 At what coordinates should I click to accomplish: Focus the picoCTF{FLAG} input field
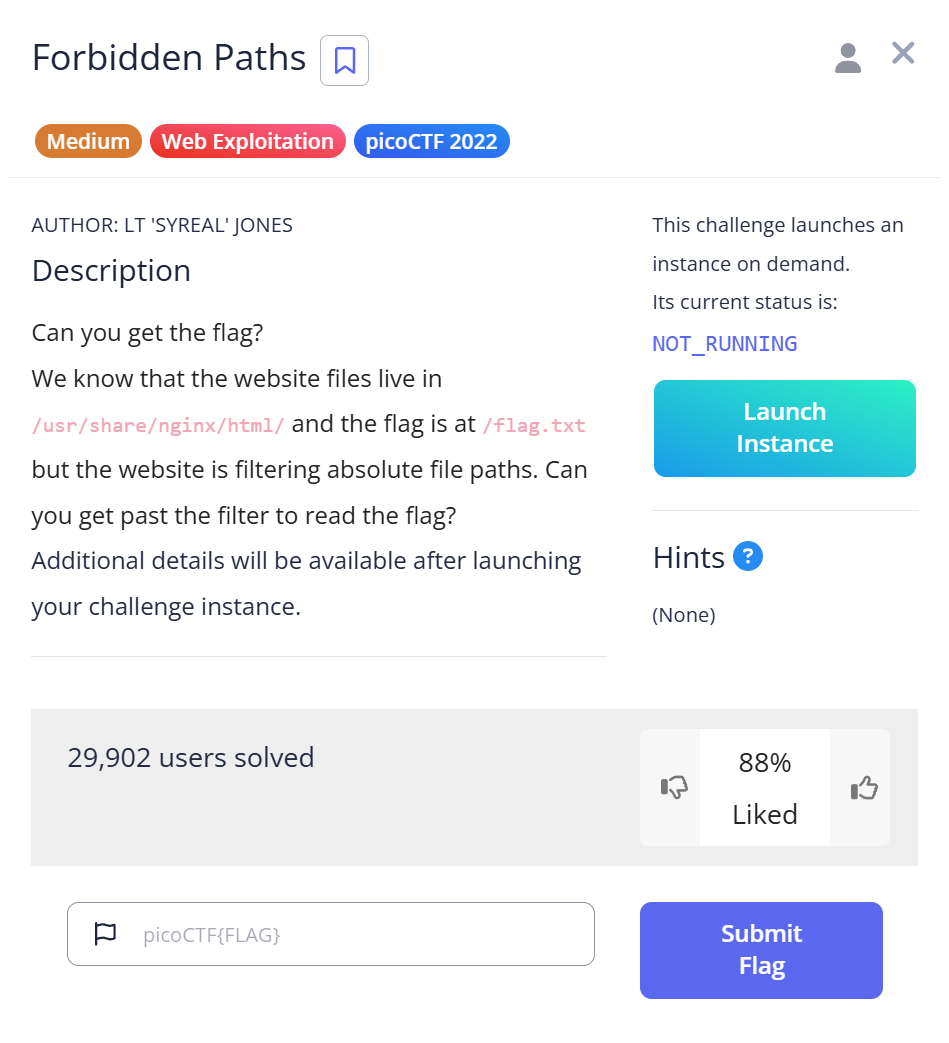point(360,934)
